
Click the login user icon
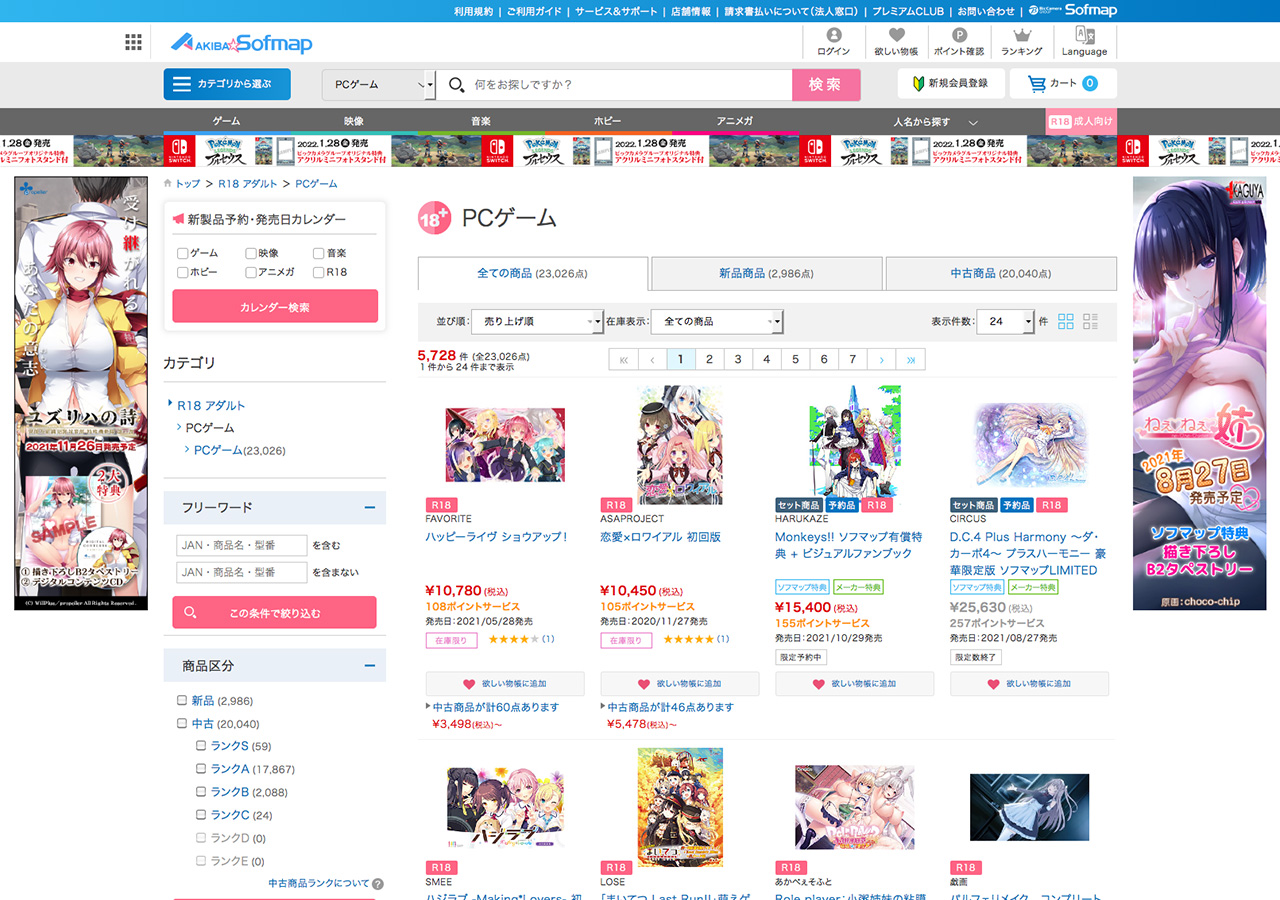(833, 36)
